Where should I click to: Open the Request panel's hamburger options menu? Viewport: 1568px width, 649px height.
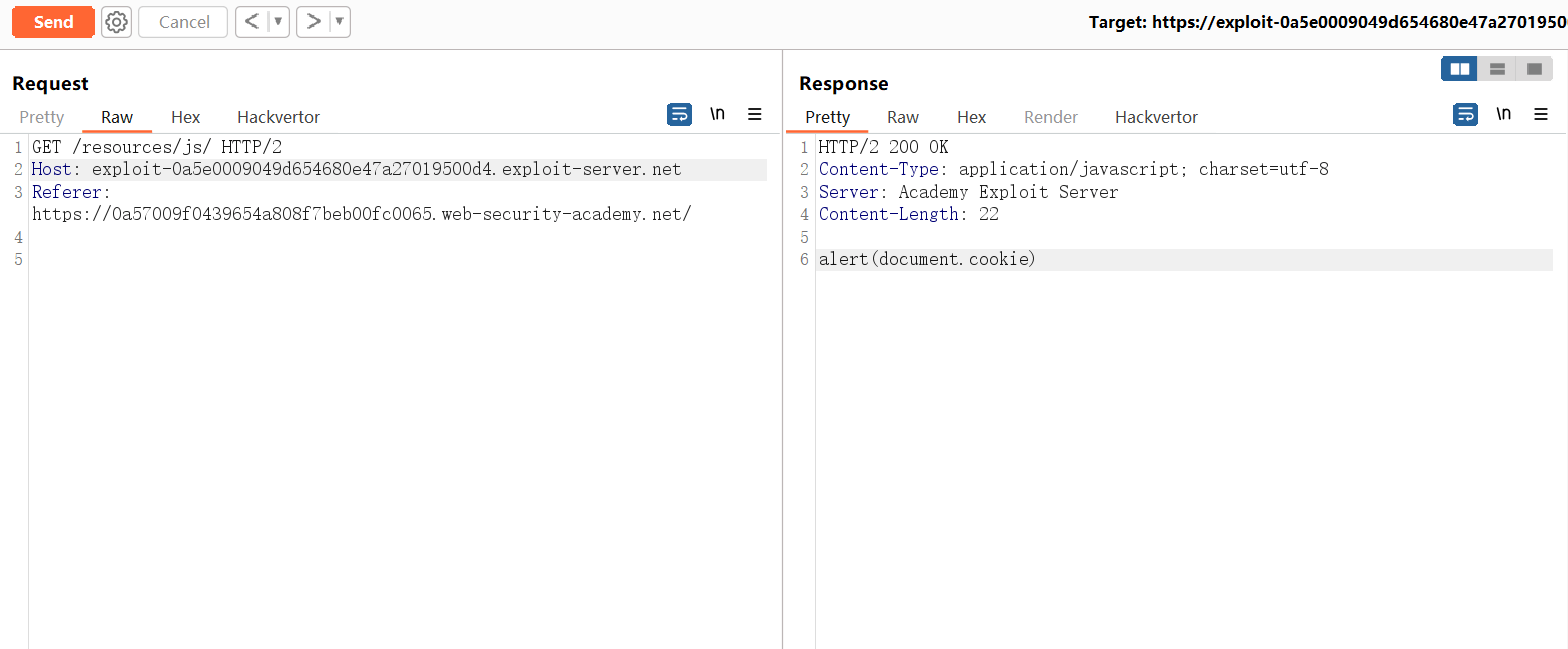pyautogui.click(x=755, y=114)
